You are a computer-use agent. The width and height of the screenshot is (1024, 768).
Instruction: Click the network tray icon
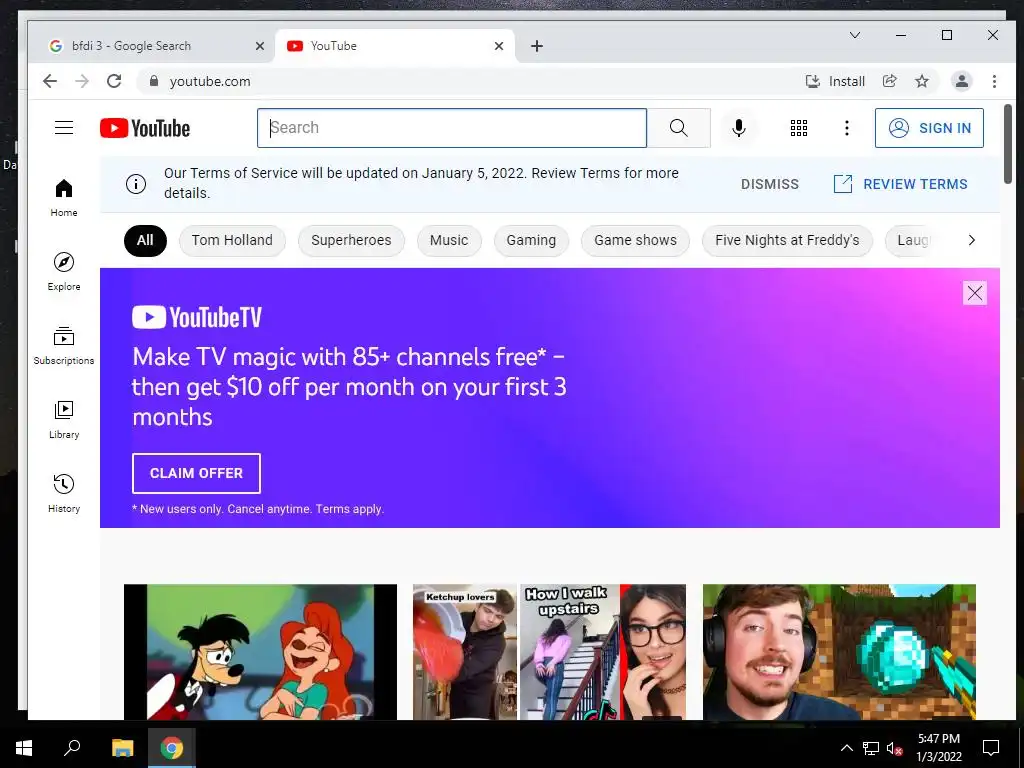coord(871,748)
